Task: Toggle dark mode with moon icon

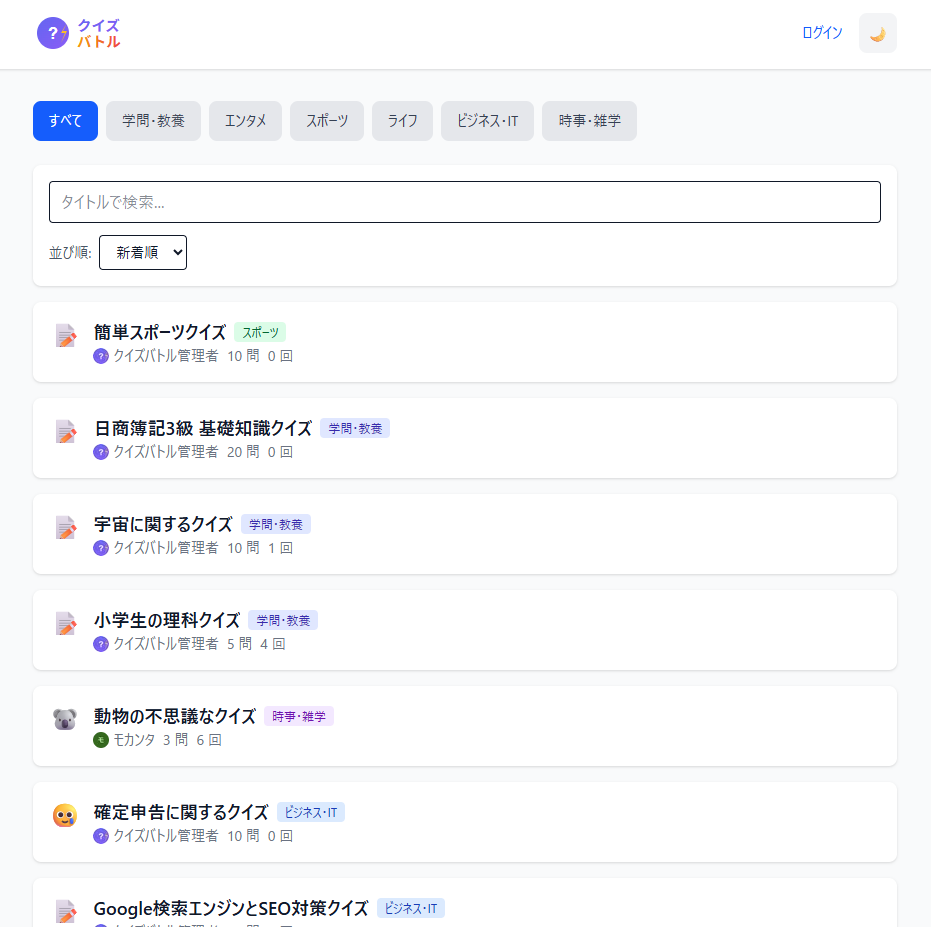Action: tap(877, 33)
